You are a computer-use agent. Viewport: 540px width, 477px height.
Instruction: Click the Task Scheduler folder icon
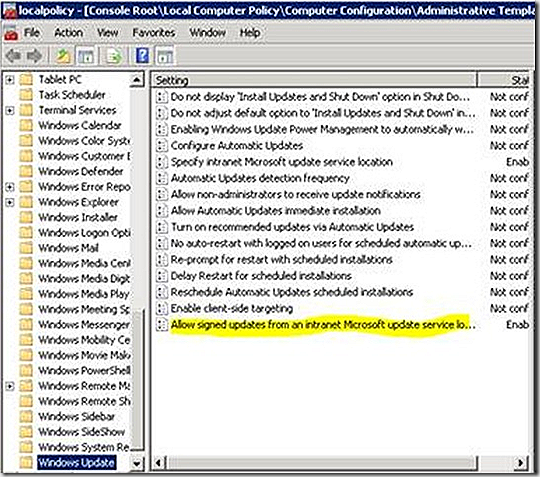click(x=26, y=94)
